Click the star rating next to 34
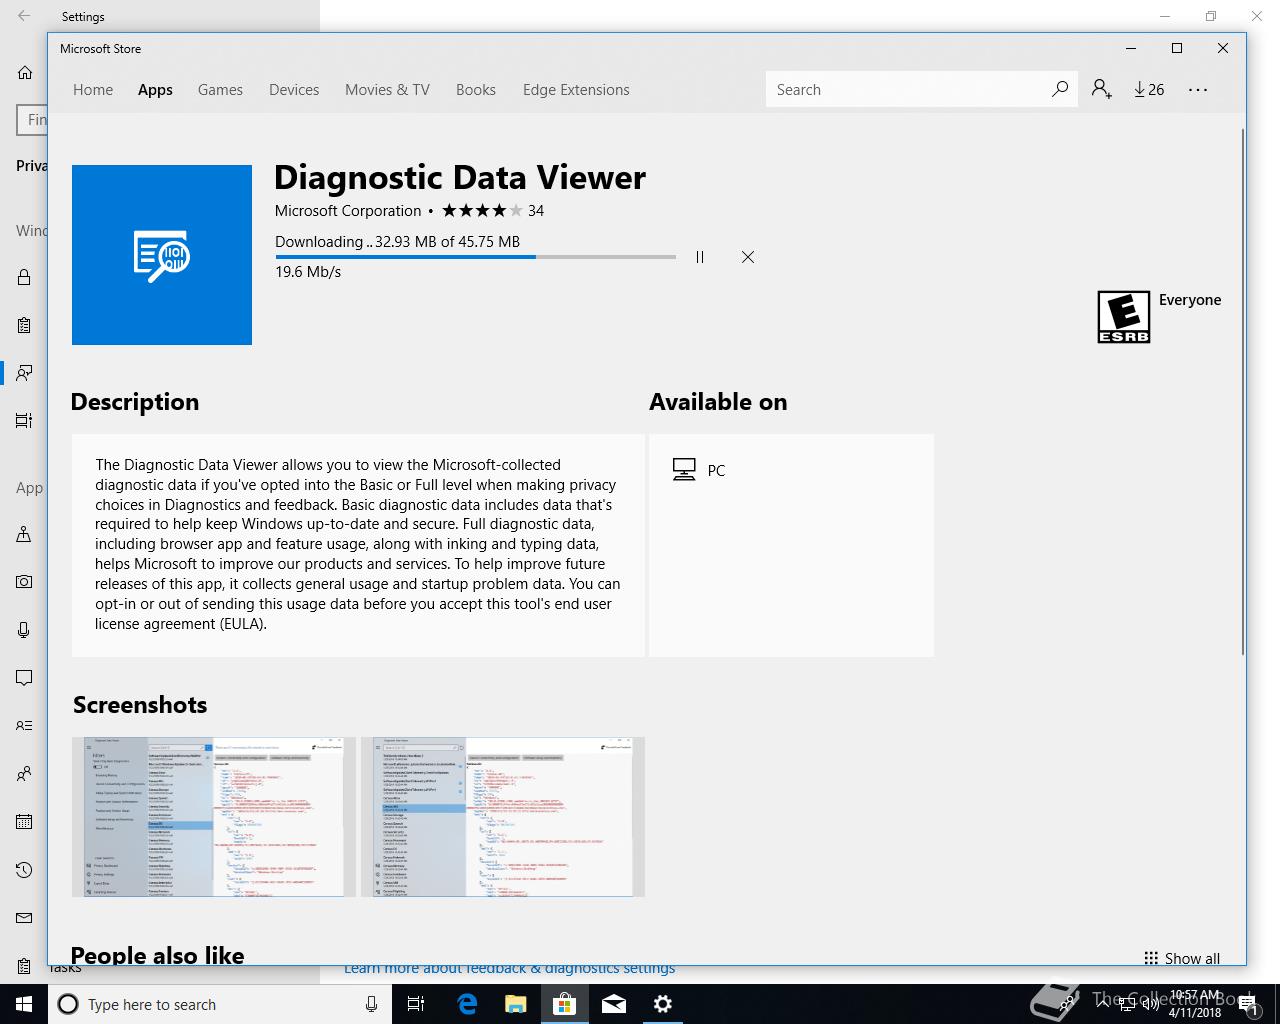This screenshot has width=1280, height=1024. (482, 210)
